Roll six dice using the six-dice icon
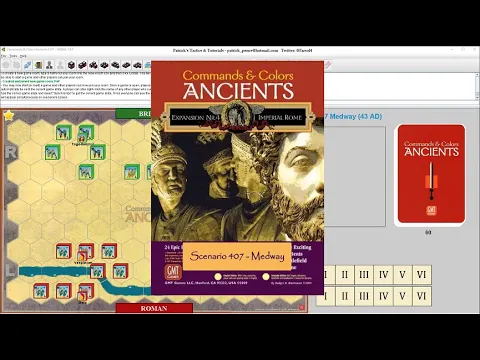The image size is (480, 360). pyautogui.click(x=126, y=65)
